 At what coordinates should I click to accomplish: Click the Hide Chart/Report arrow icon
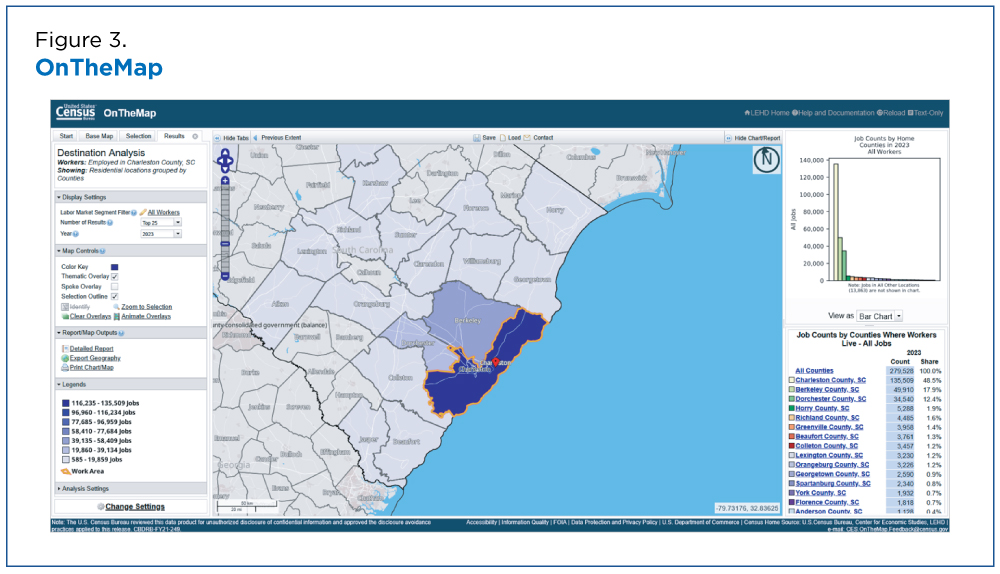[728, 138]
